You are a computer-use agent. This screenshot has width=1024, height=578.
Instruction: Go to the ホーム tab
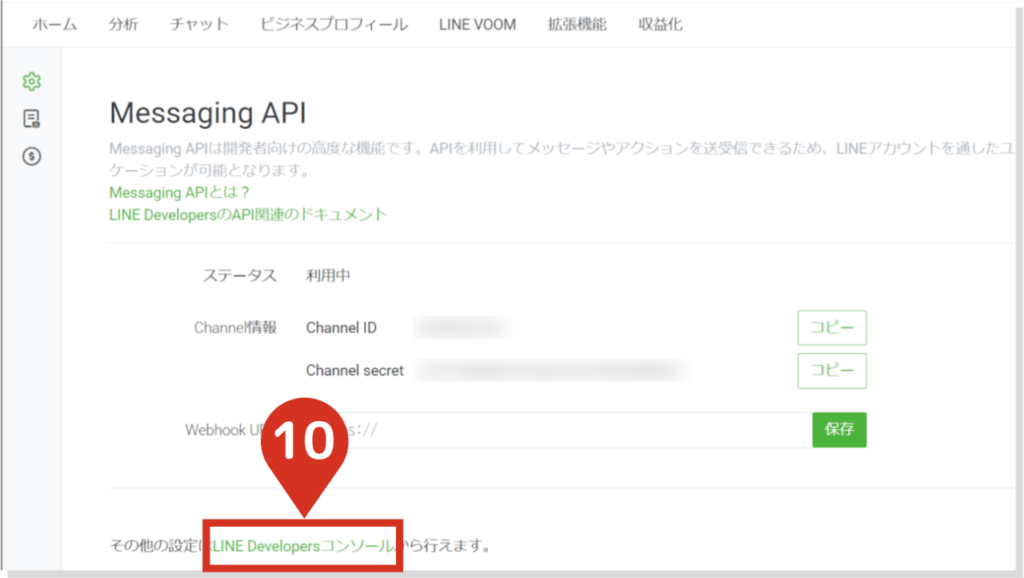(x=54, y=24)
